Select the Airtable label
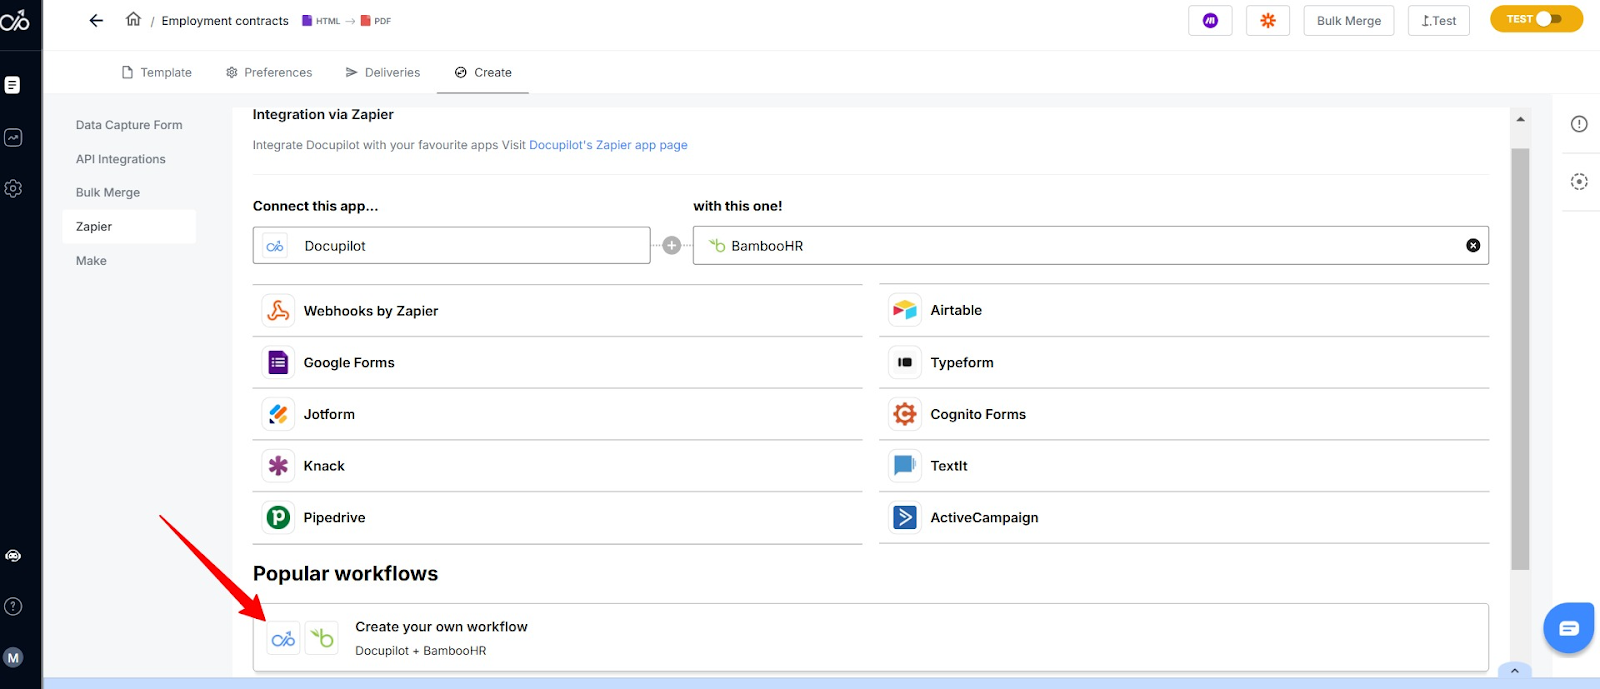1600x689 pixels. (956, 310)
